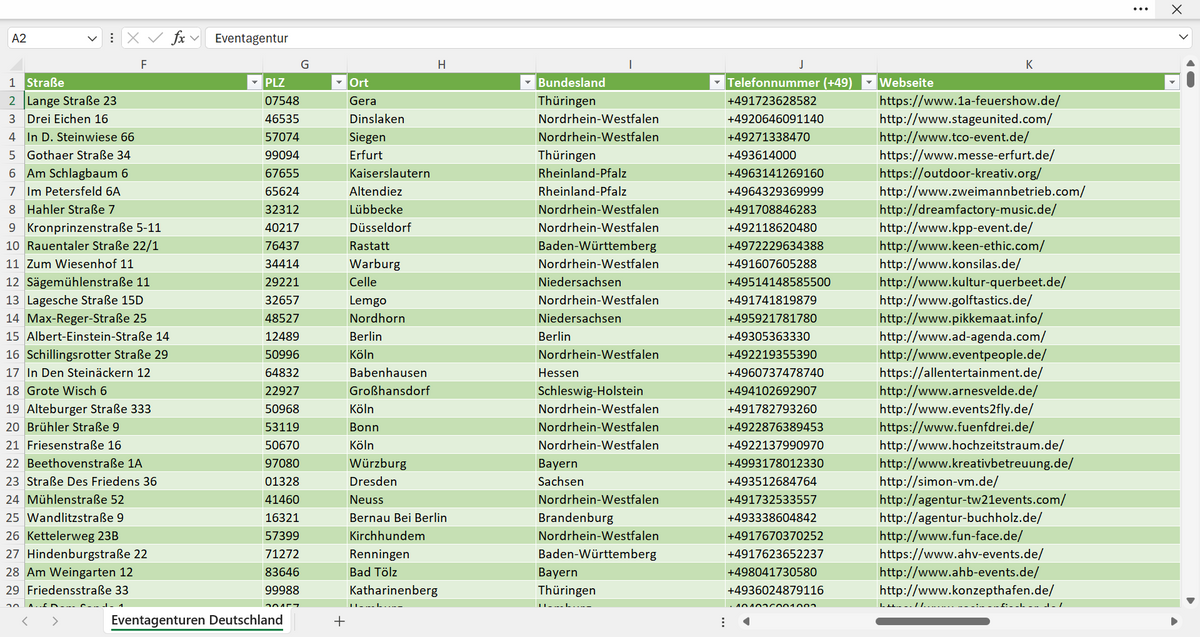Select the cell Katharinenberg
Image resolution: width=1200 pixels, height=637 pixels.
(x=441, y=590)
